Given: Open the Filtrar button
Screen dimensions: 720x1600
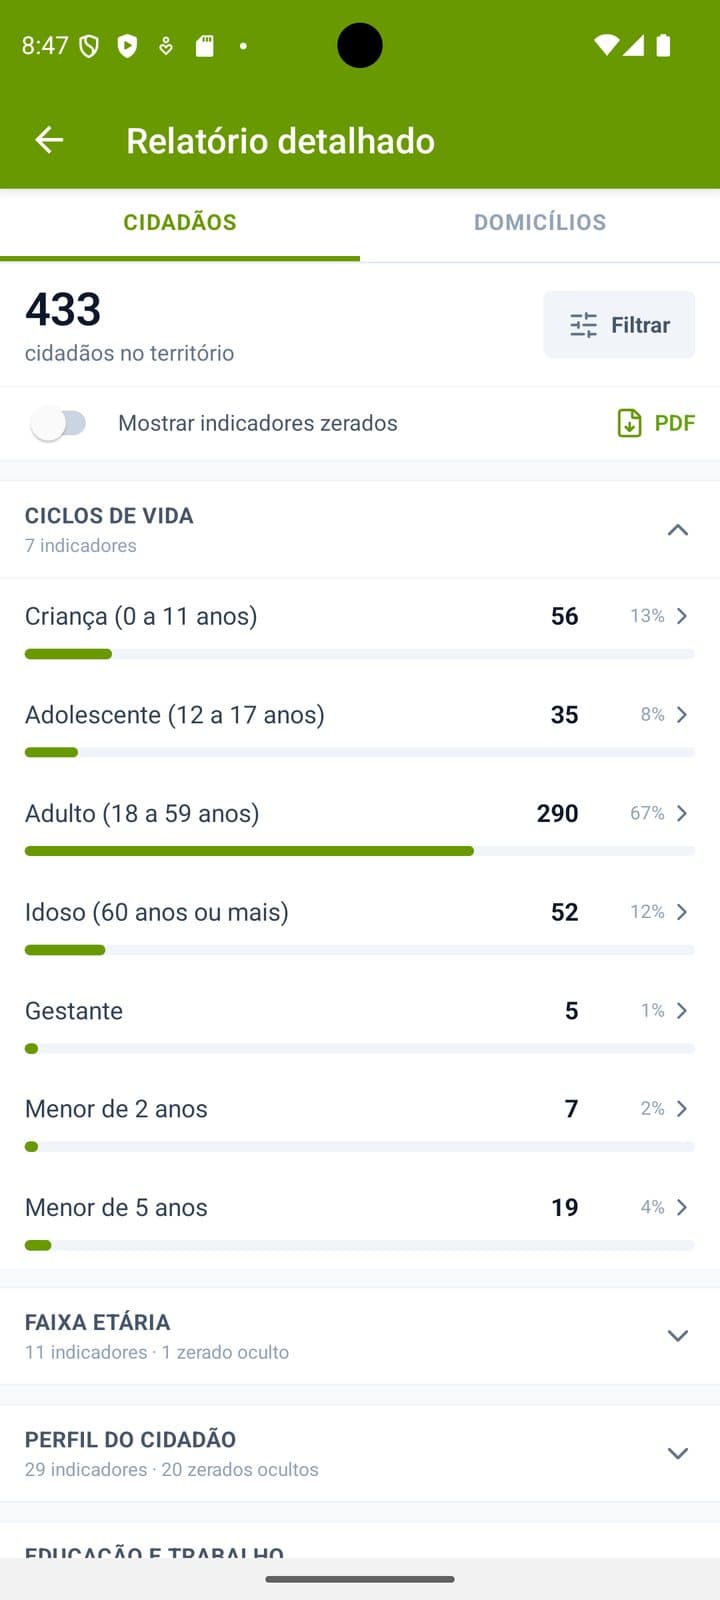Looking at the screenshot, I should pyautogui.click(x=619, y=325).
